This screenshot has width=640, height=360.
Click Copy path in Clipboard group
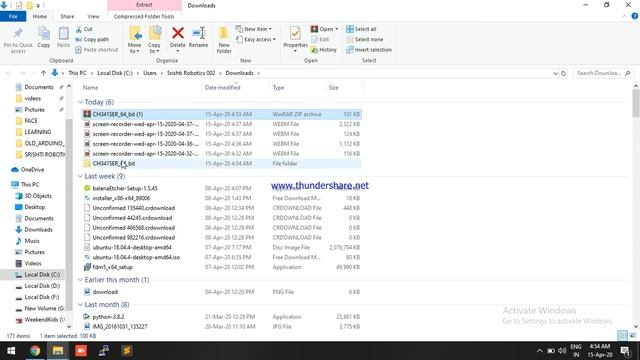click(92, 40)
